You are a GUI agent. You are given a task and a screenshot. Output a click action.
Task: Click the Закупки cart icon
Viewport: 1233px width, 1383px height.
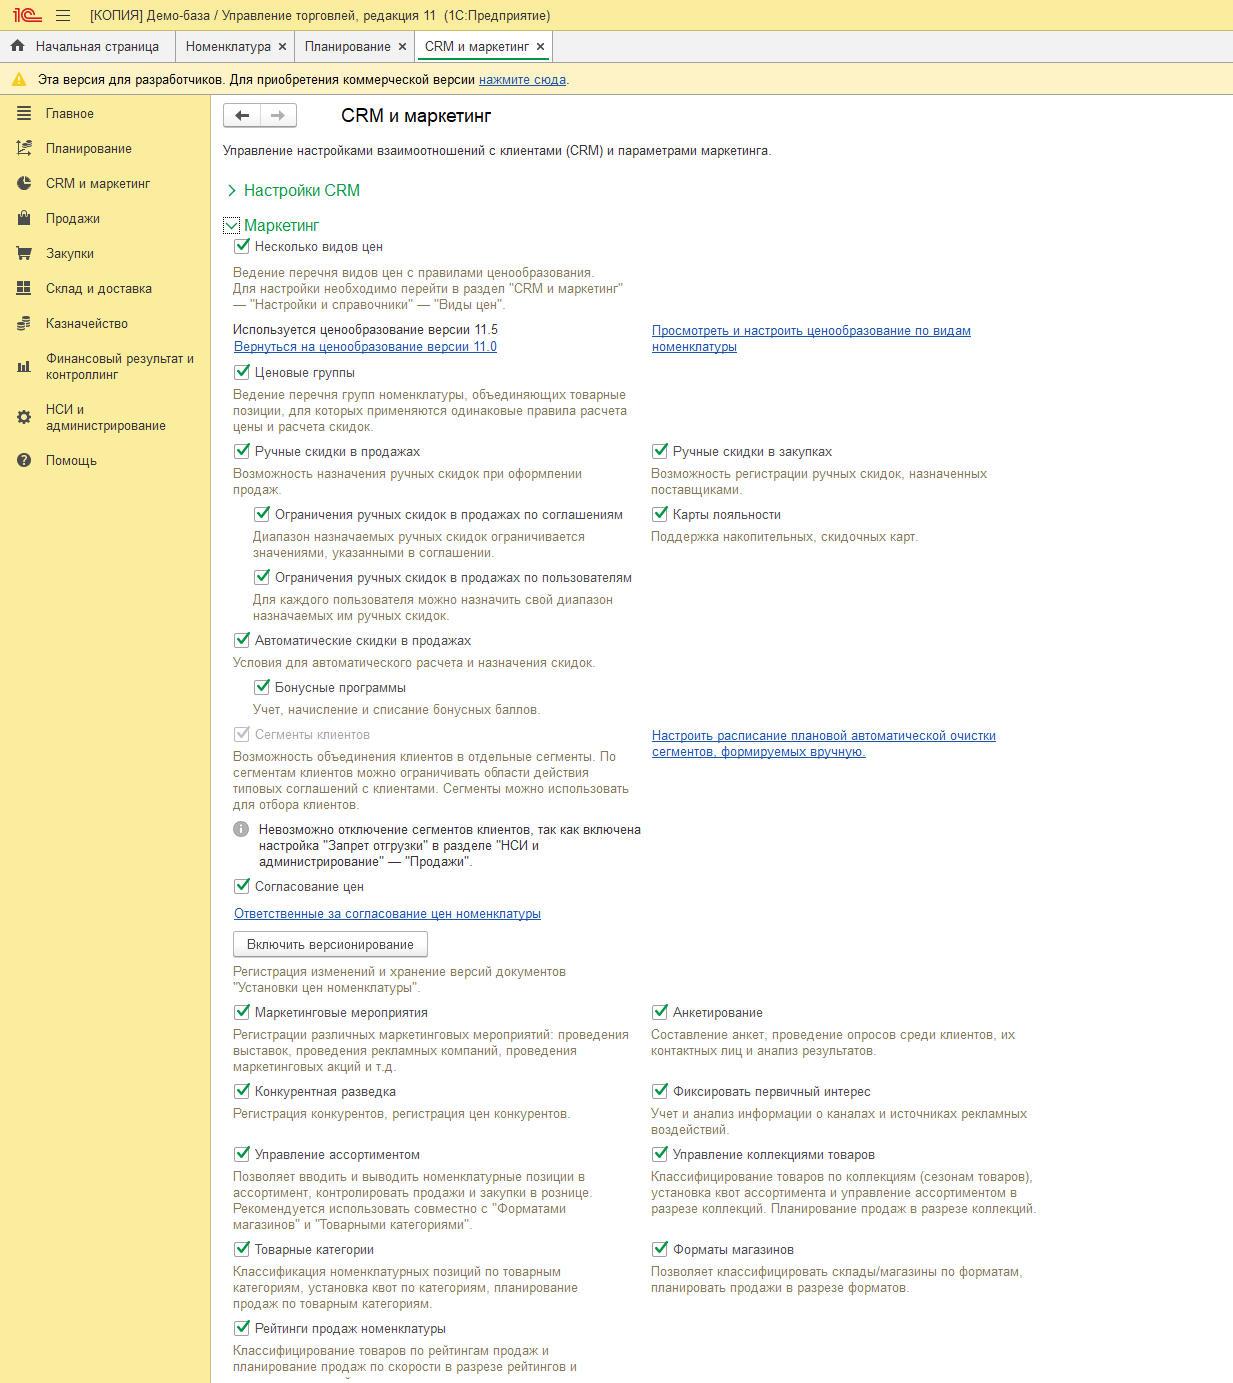[24, 254]
